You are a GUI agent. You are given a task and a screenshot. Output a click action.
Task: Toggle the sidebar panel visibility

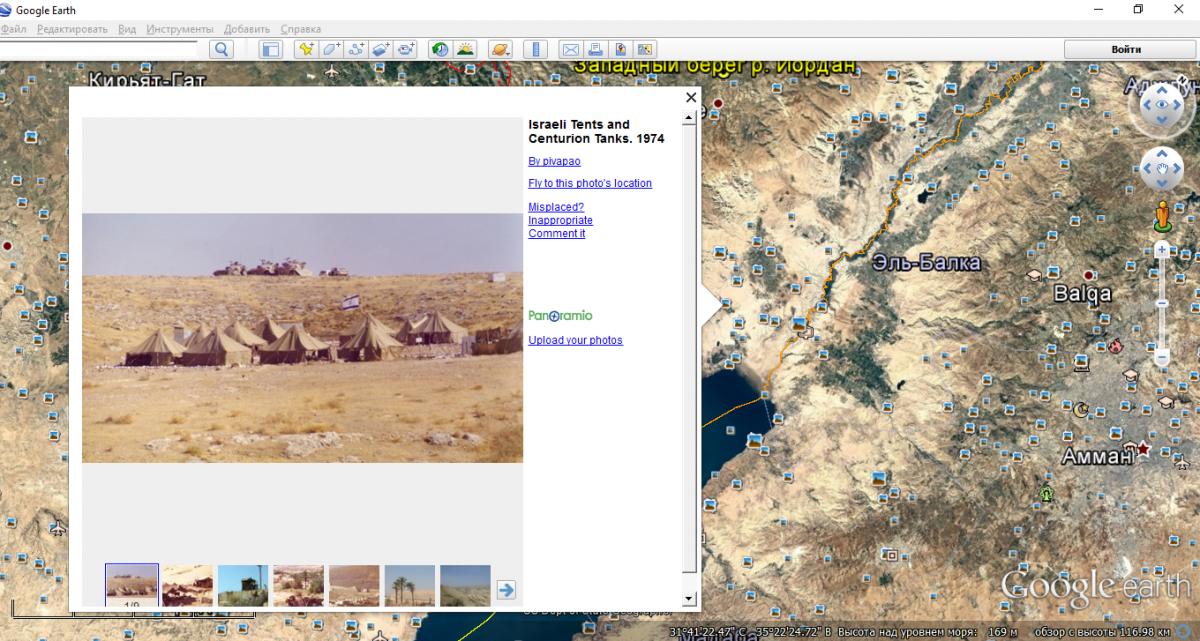[270, 49]
